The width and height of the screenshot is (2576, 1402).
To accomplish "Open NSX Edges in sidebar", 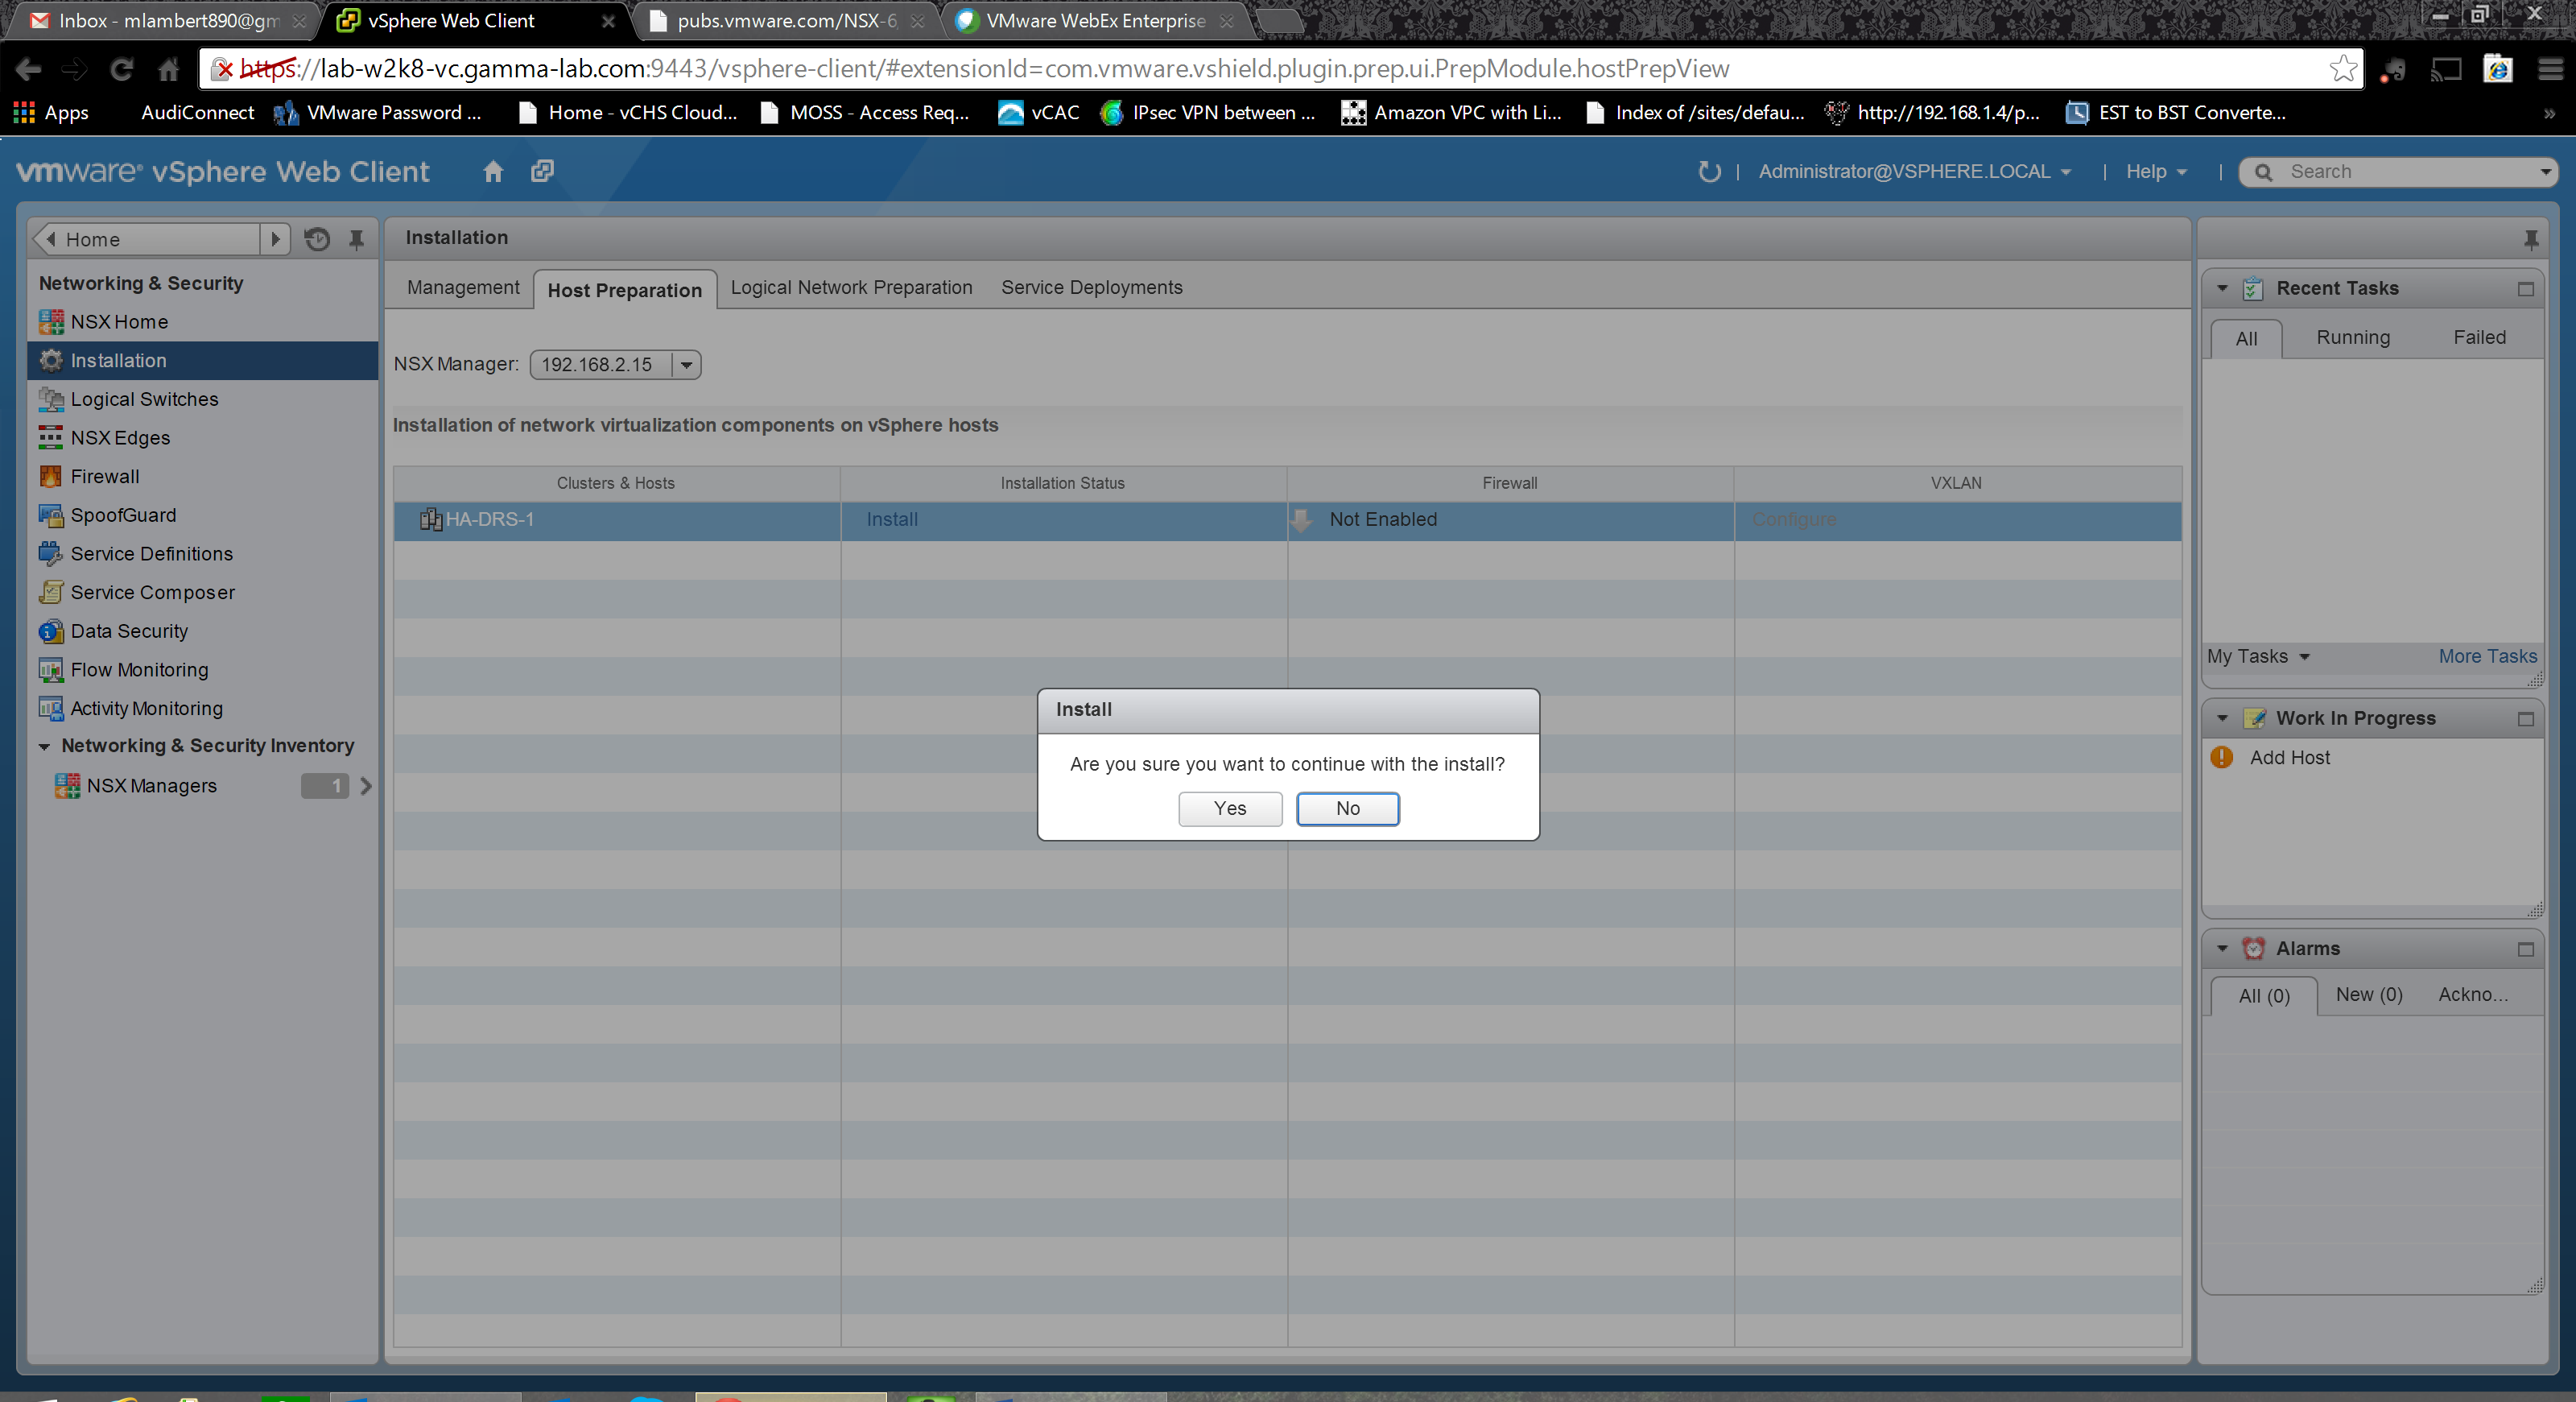I will (x=120, y=438).
